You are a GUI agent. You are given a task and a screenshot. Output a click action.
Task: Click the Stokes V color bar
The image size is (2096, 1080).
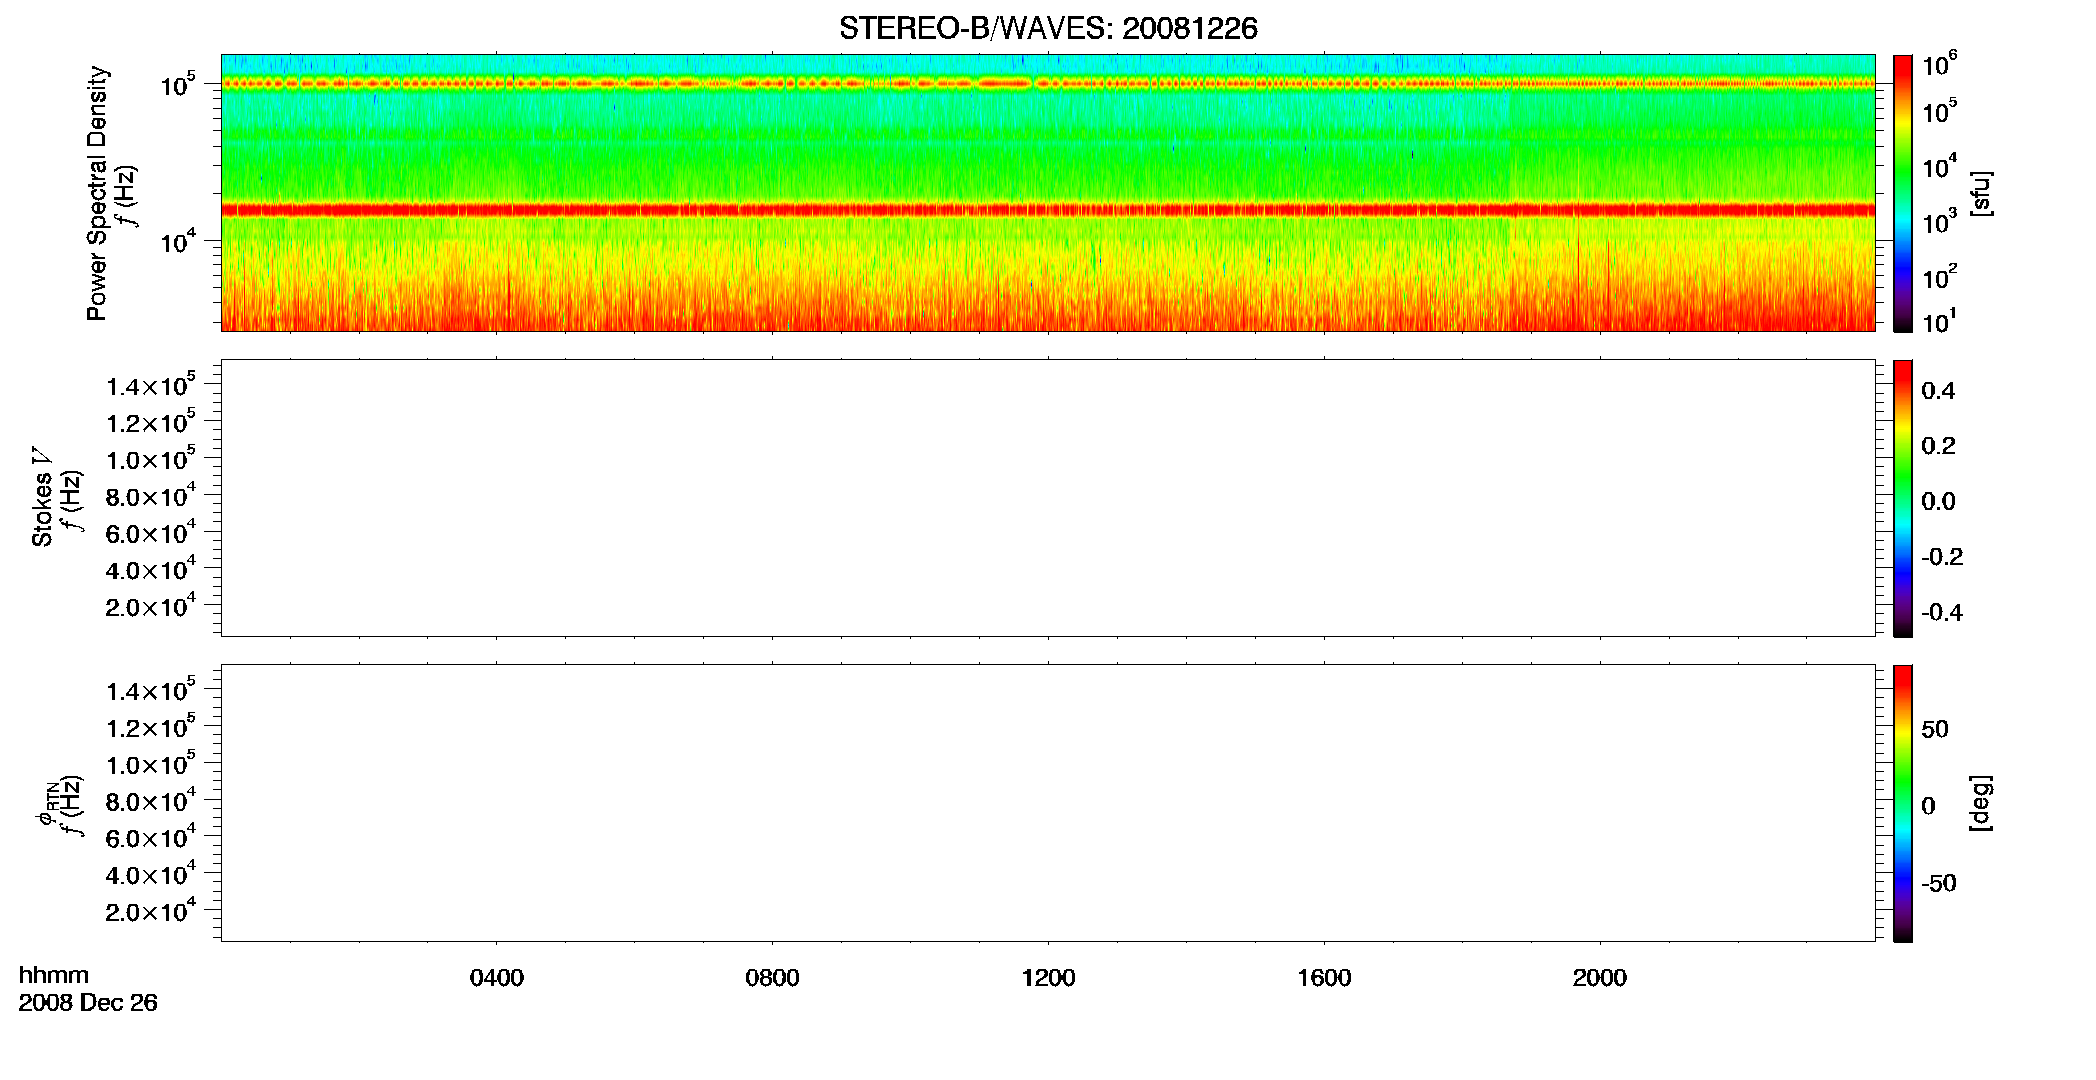1903,498
